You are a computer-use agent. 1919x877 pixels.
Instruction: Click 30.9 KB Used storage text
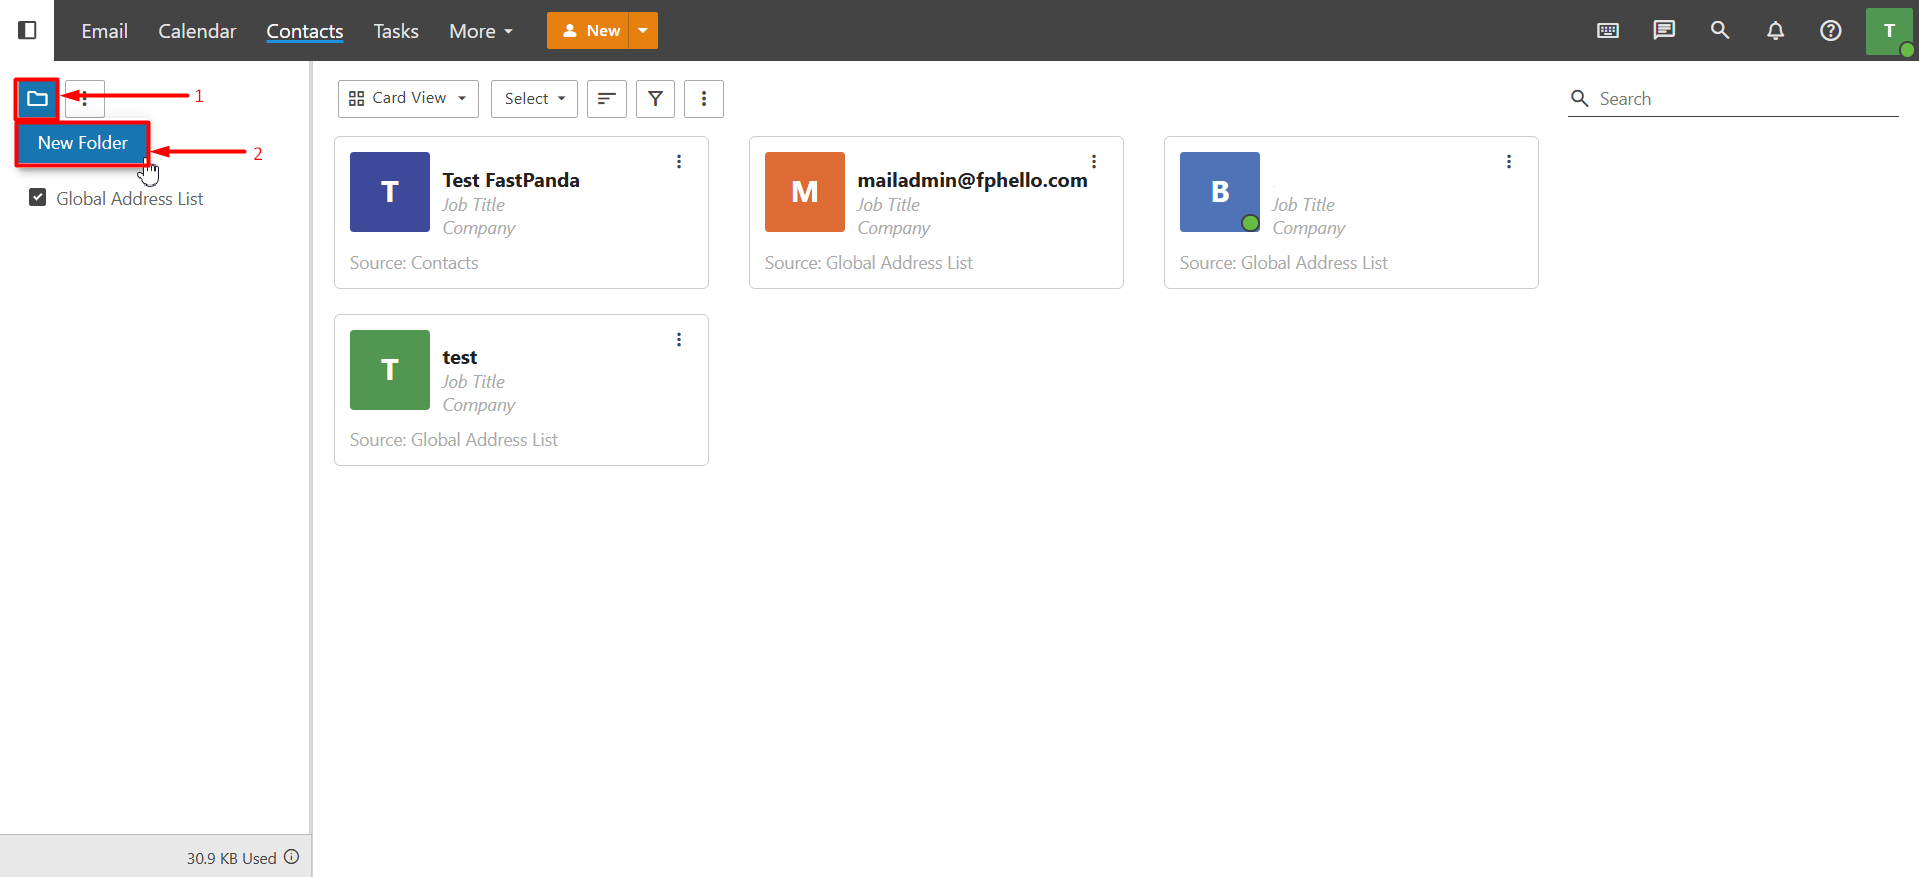pyautogui.click(x=232, y=858)
